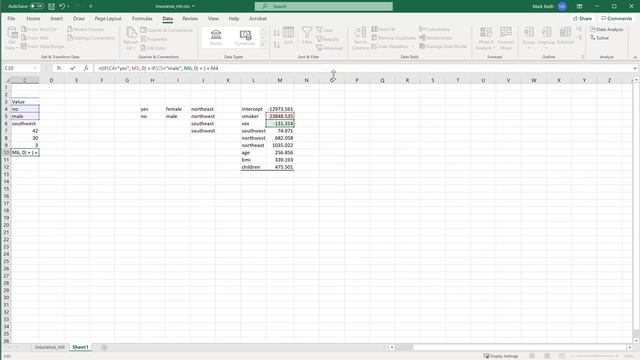Screen dimensions: 640x360
Task: Open the Acrobat tab
Action: coord(258,19)
